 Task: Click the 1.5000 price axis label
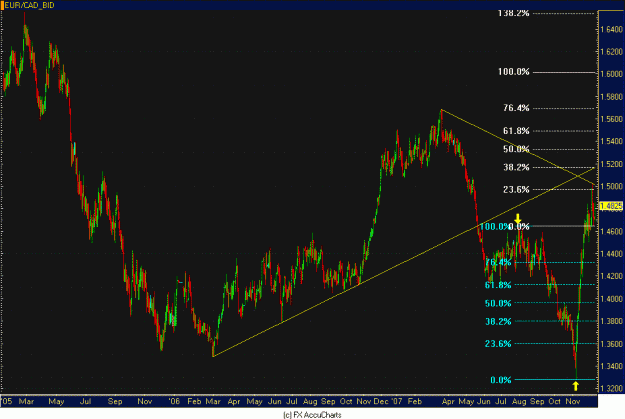point(611,187)
